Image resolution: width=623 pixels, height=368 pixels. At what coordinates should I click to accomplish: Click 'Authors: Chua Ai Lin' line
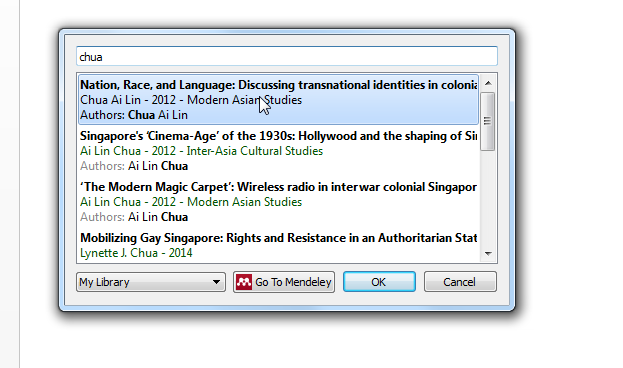pos(134,115)
